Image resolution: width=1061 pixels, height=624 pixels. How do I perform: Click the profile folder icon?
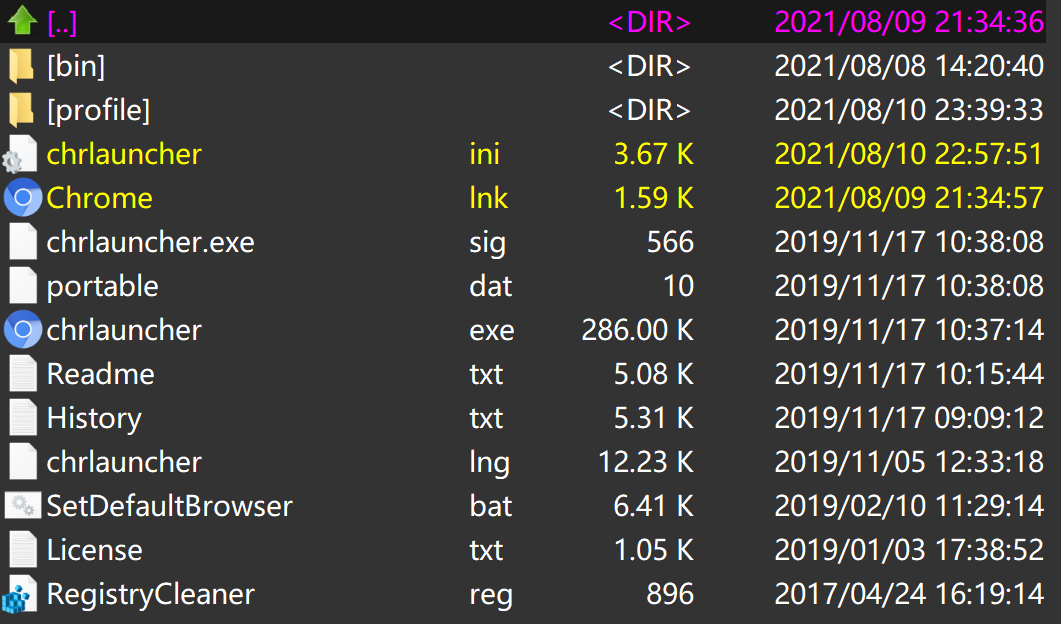pyautogui.click(x=22, y=110)
